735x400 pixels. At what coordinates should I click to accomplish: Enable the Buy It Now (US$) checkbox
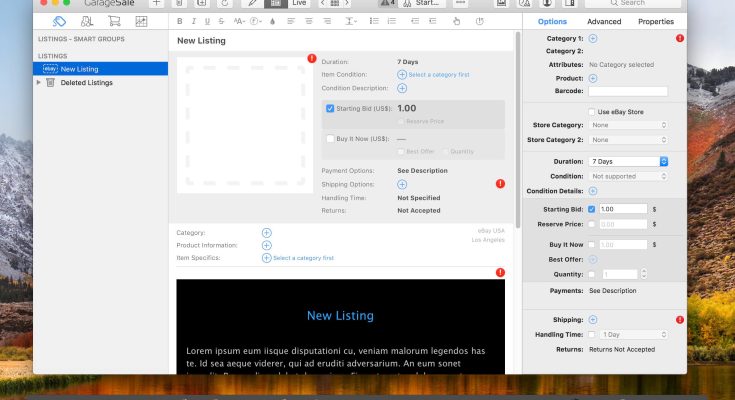[x=331, y=139]
